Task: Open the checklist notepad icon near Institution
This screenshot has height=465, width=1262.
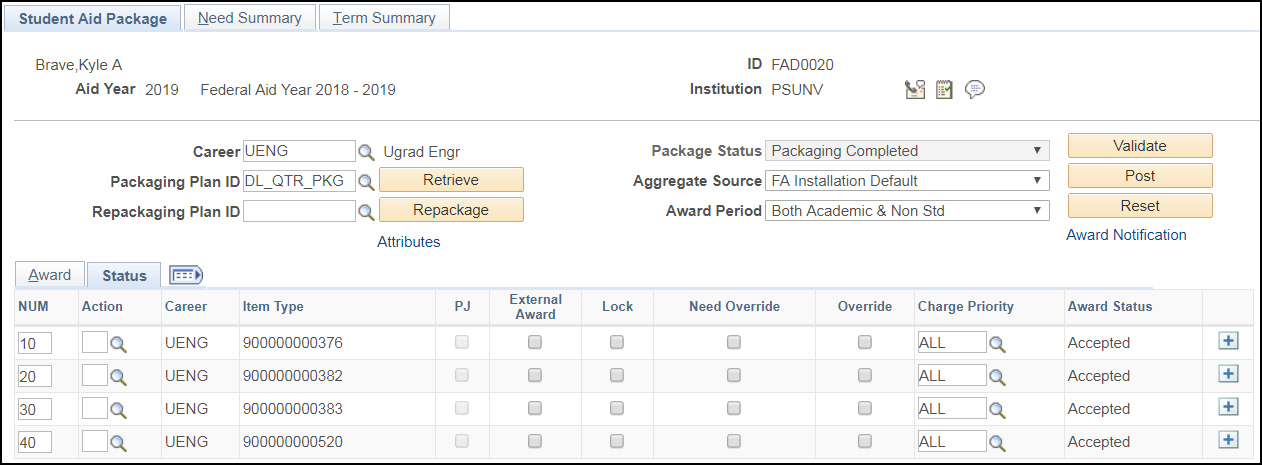Action: 944,90
